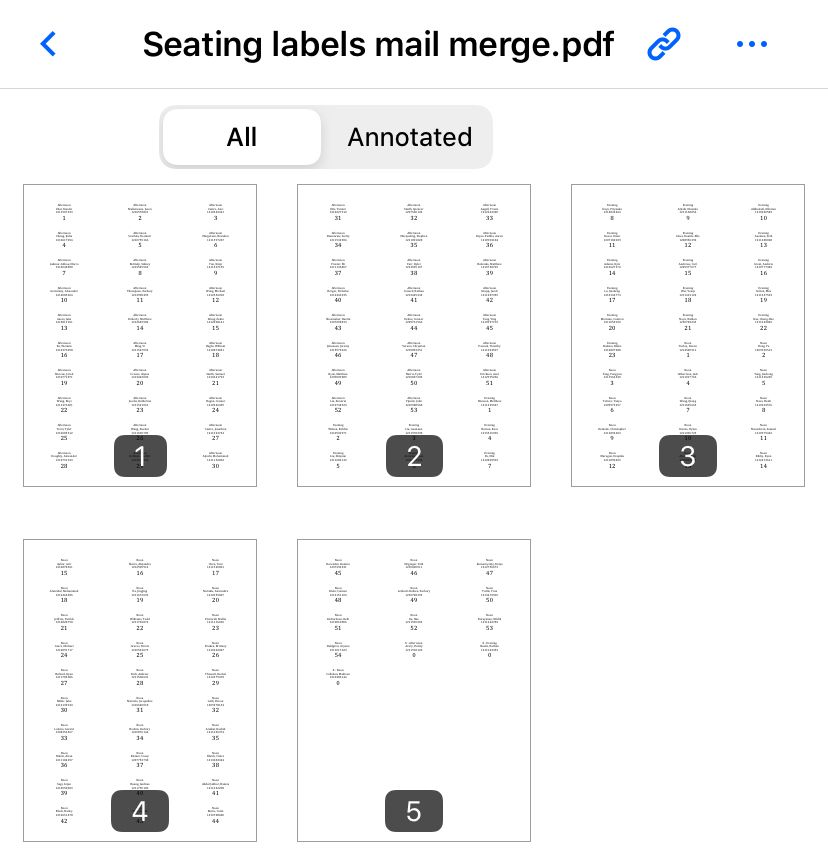
Task: Click seat label 1 atop page 1 thumbnail
Action: (65, 217)
